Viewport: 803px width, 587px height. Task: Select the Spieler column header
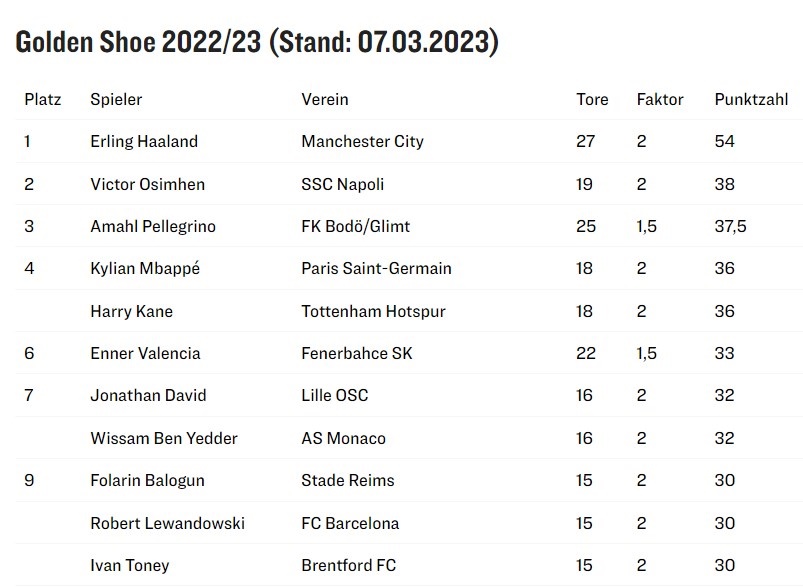point(116,99)
